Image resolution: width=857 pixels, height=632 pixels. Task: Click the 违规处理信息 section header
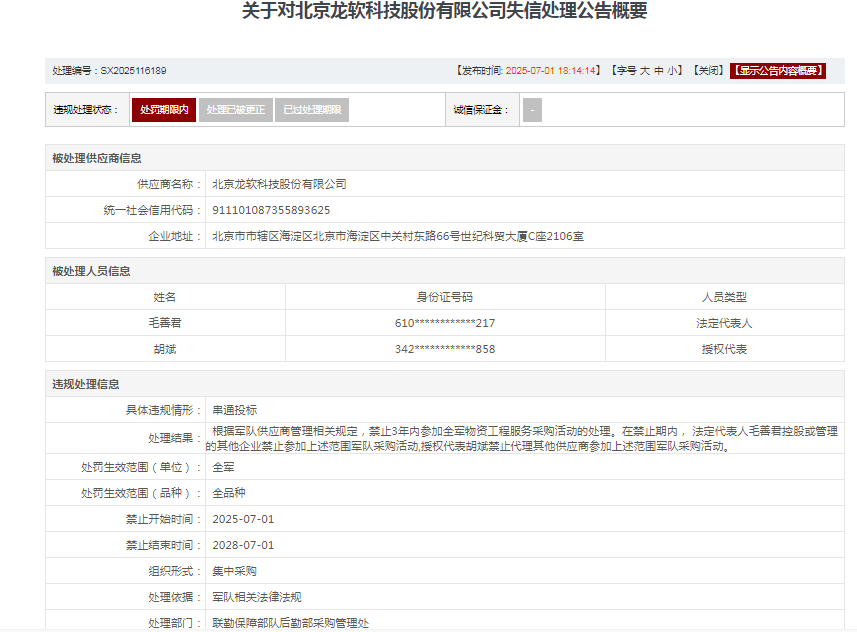click(86, 384)
